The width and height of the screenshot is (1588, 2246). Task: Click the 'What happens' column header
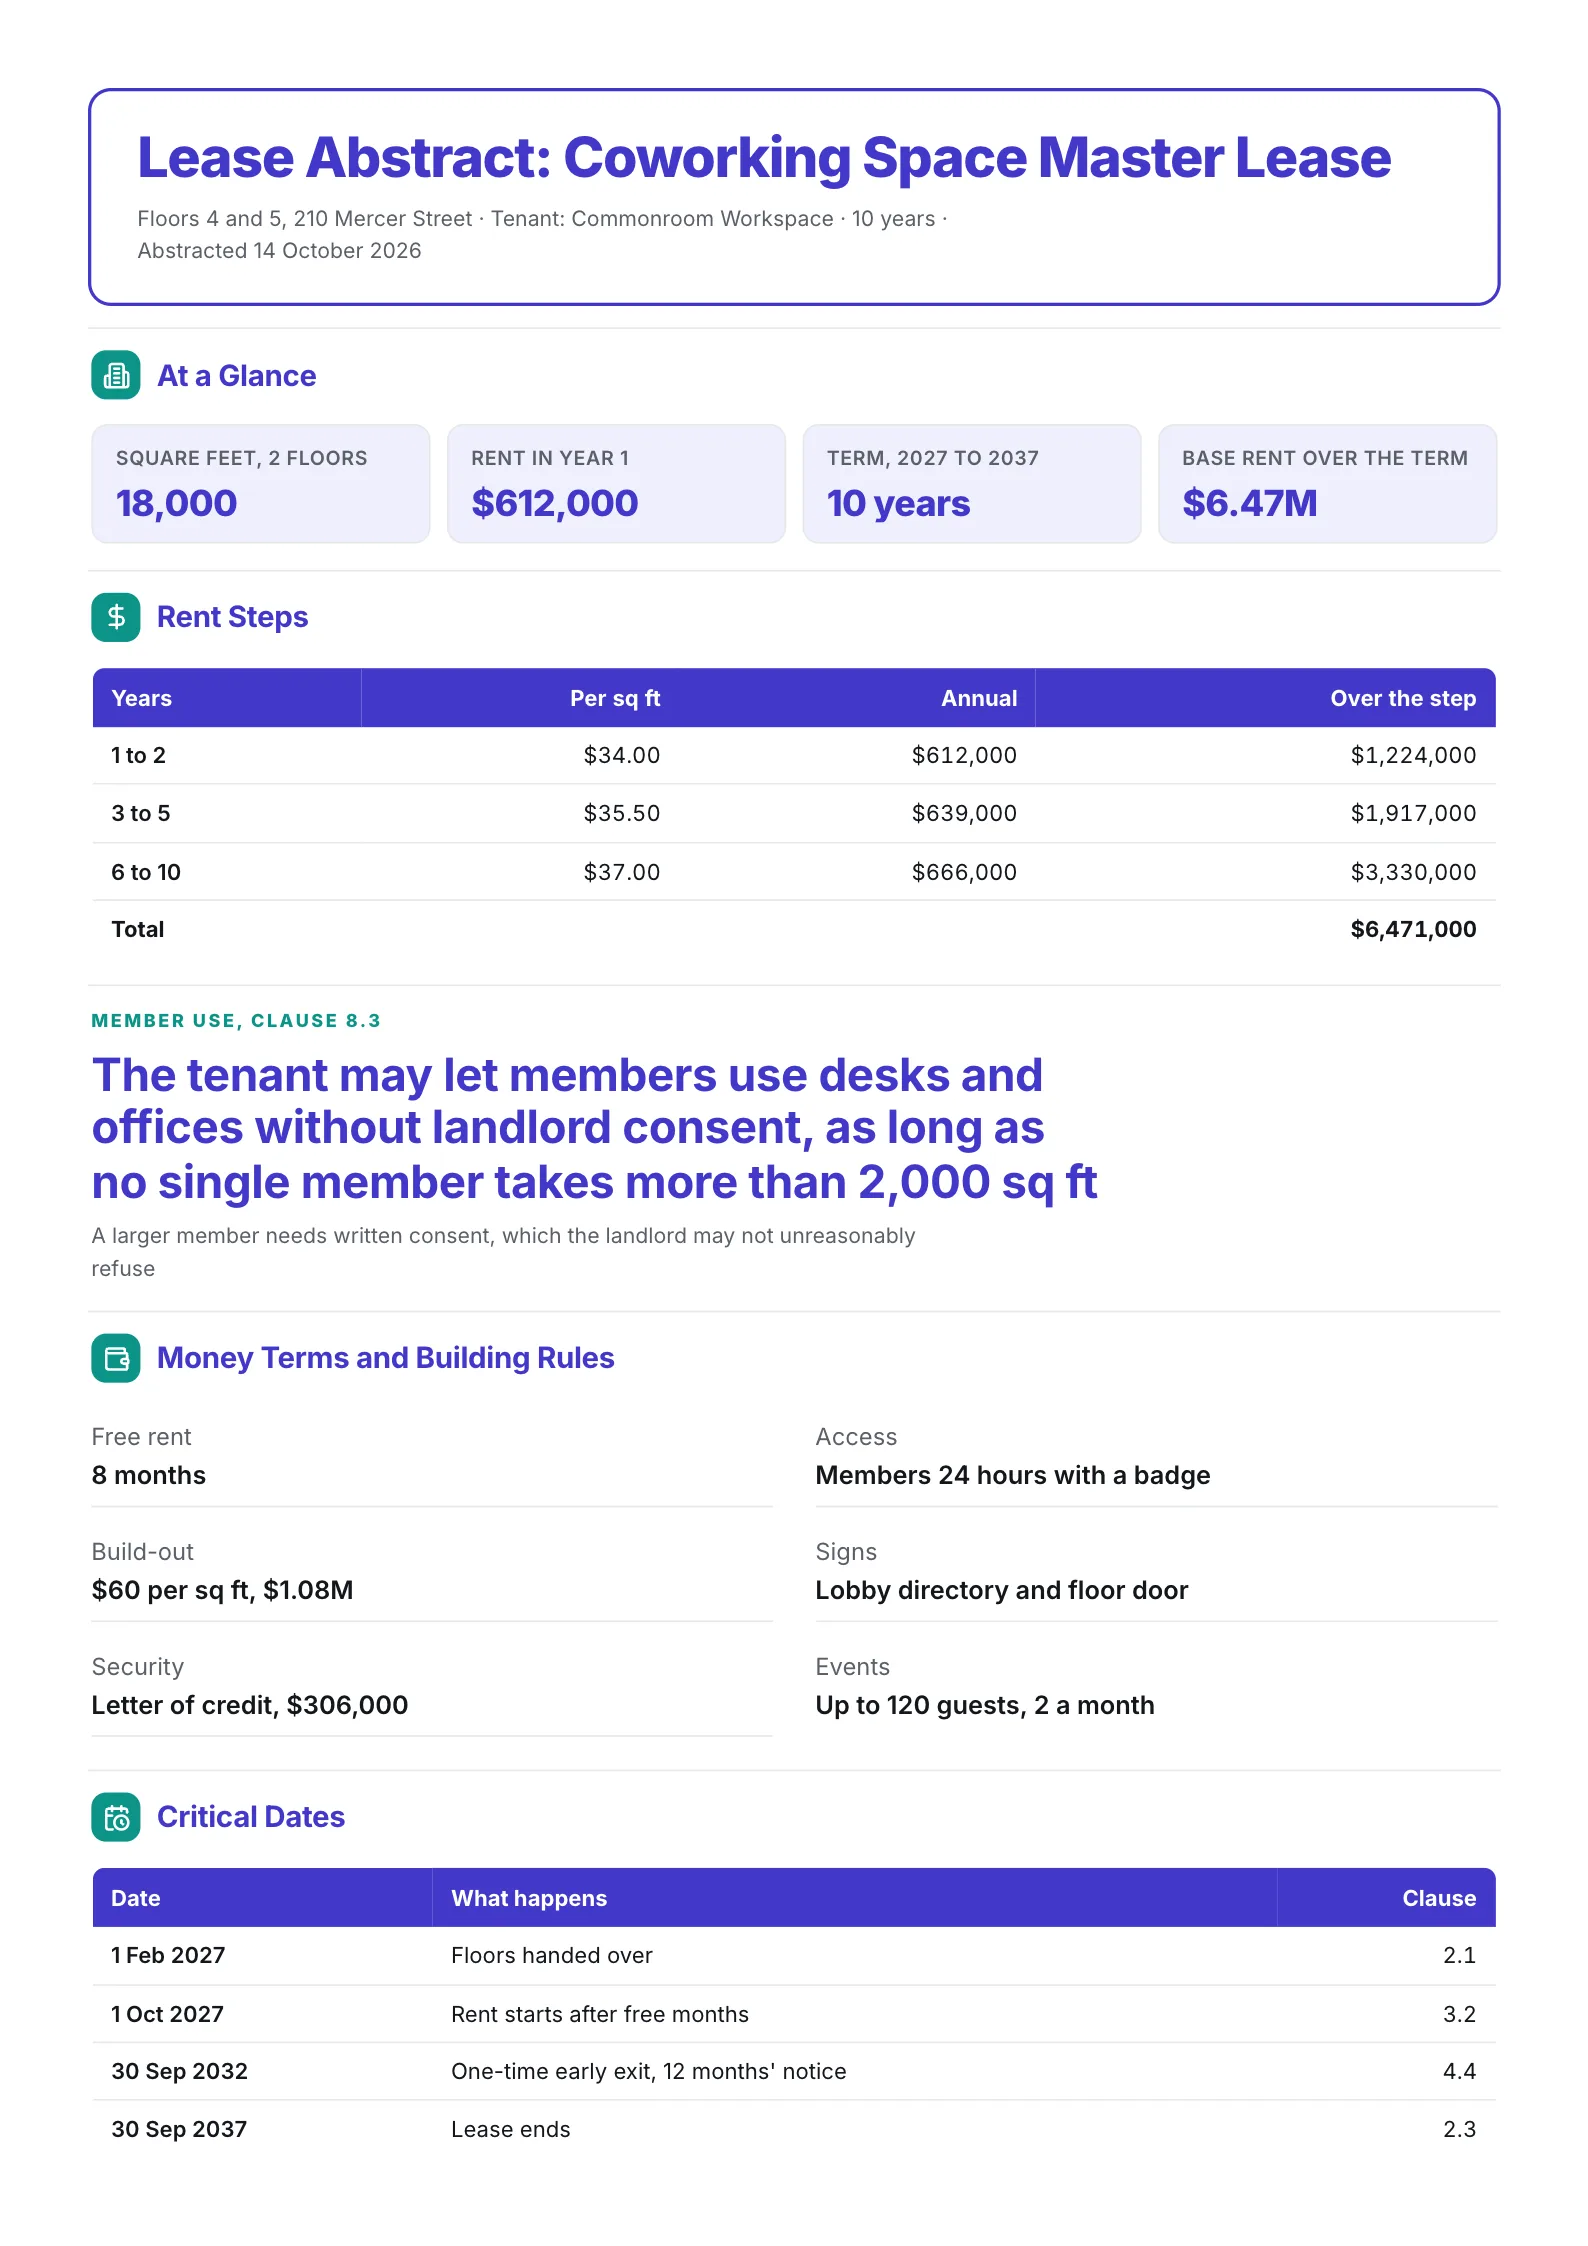[529, 1898]
